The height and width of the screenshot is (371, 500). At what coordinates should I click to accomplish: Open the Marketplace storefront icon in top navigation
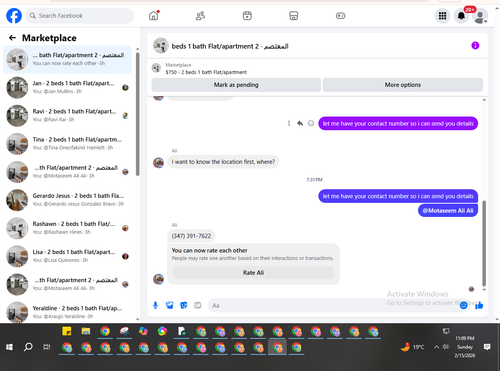(294, 16)
